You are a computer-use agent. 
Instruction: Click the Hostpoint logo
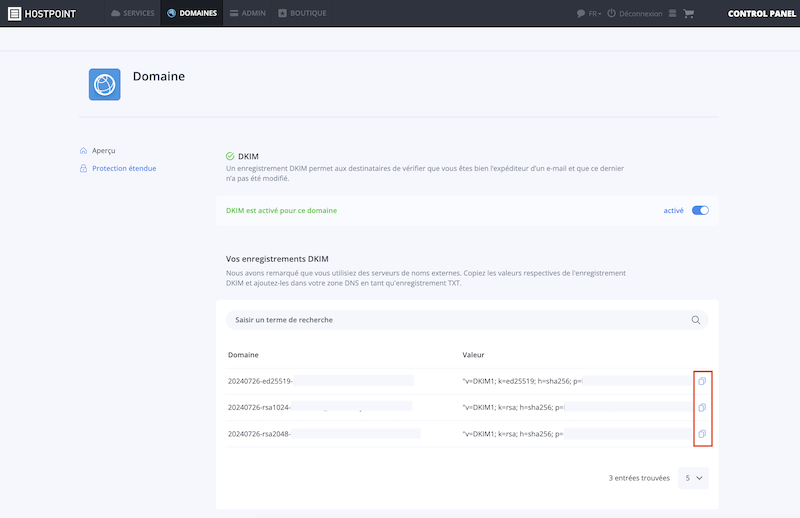(x=42, y=13)
